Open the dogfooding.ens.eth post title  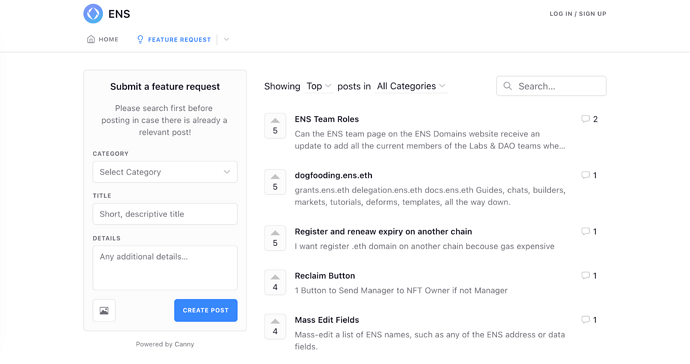coord(333,175)
